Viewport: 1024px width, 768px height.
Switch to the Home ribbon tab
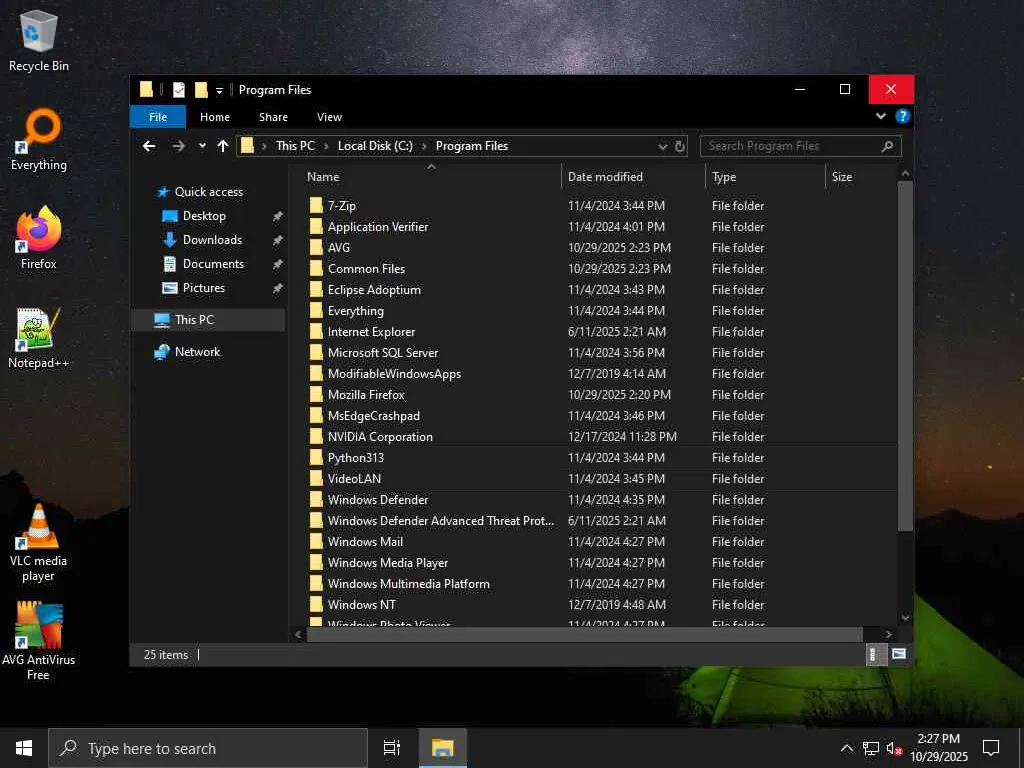(215, 117)
